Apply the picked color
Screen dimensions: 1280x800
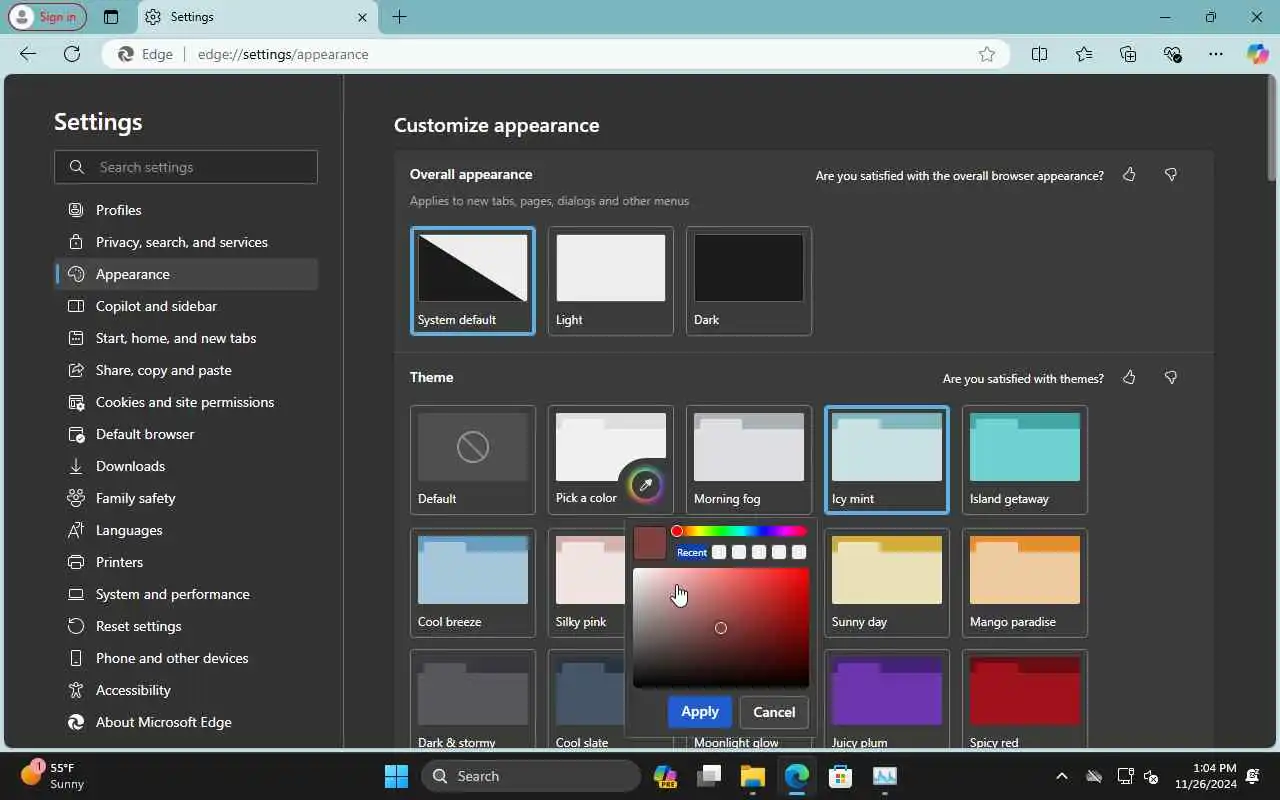pyautogui.click(x=700, y=712)
